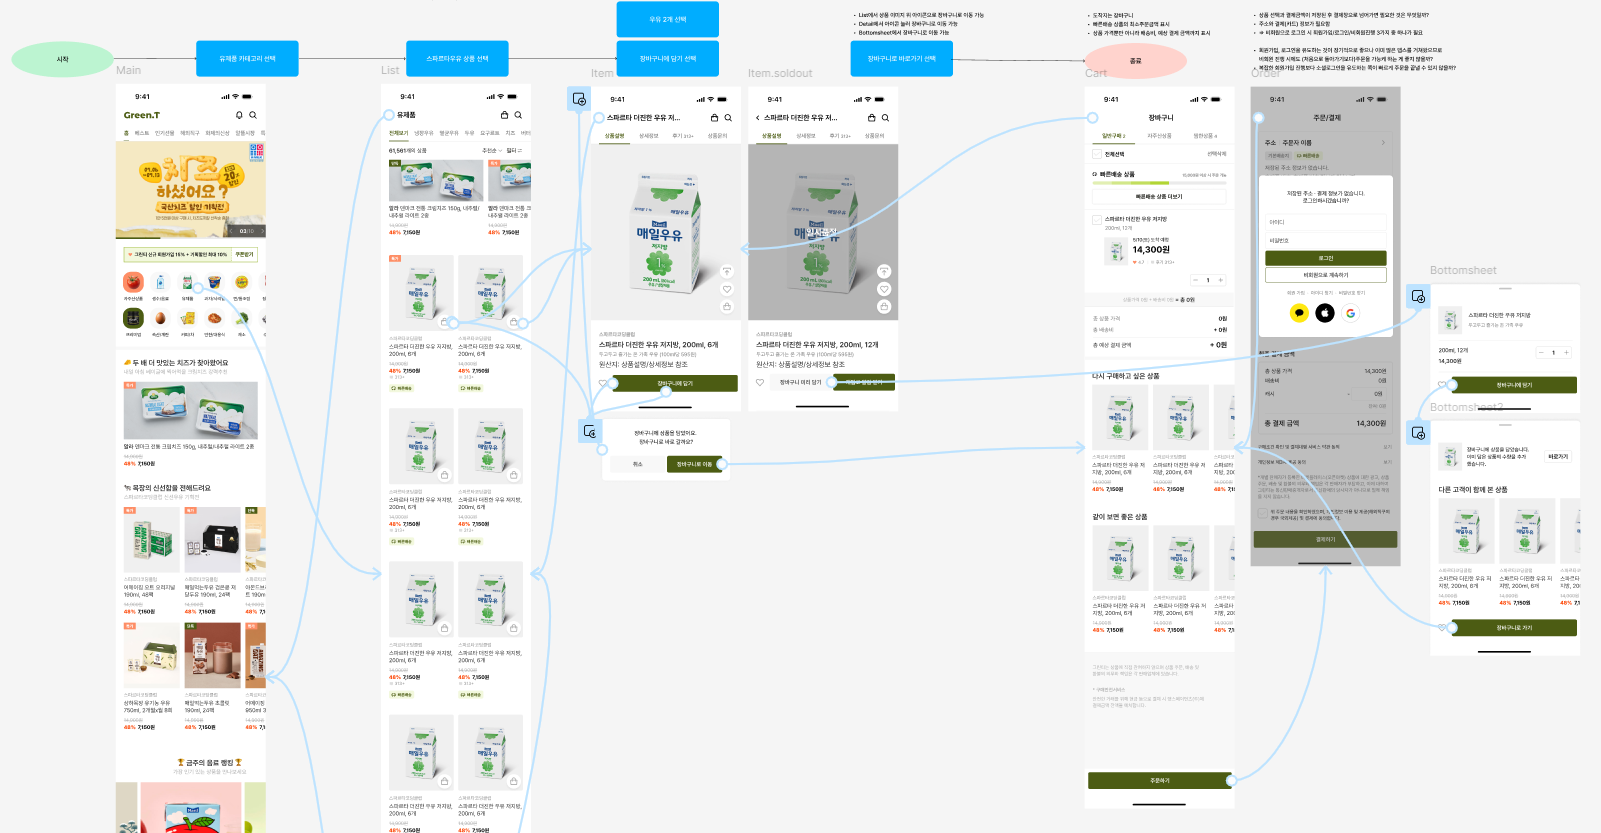This screenshot has width=1601, height=833.
Task: Click the drag handle atop Bottomsheet frame
Action: click(x=1505, y=288)
